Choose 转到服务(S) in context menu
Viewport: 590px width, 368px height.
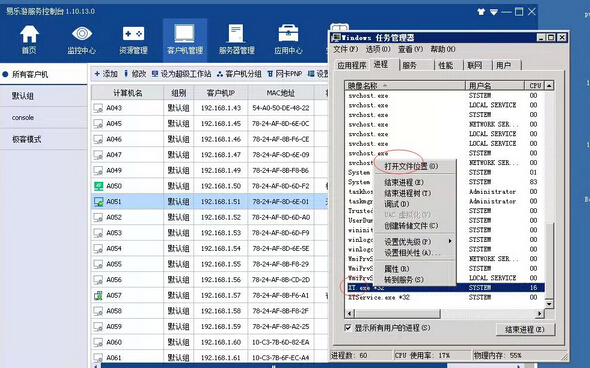414,280
